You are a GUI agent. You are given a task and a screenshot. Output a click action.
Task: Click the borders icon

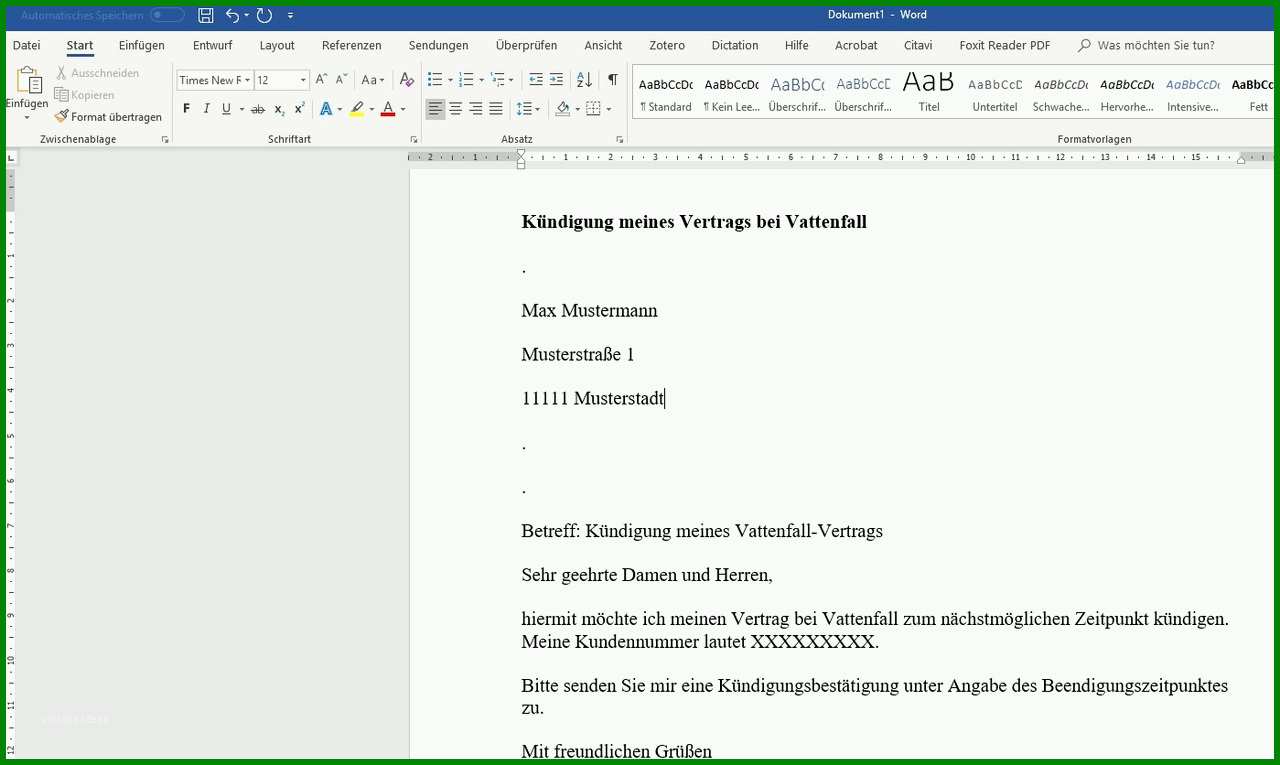point(593,109)
